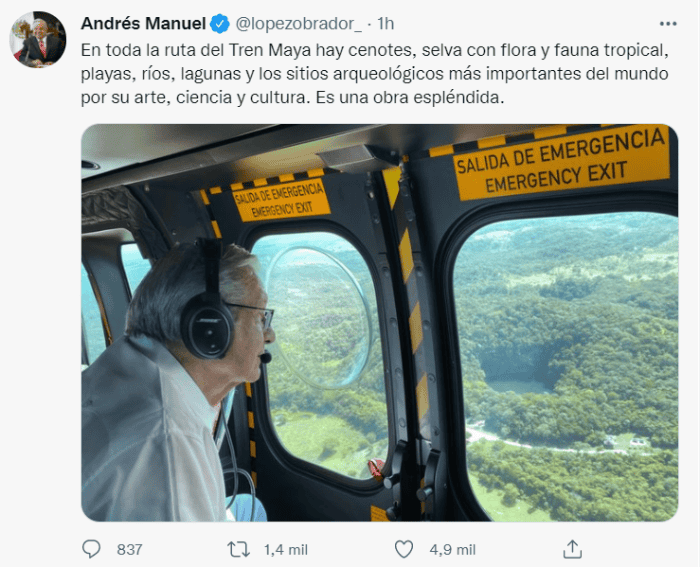Click the 837 replies count
Image resolution: width=700 pixels, height=567 pixels.
click(x=129, y=550)
